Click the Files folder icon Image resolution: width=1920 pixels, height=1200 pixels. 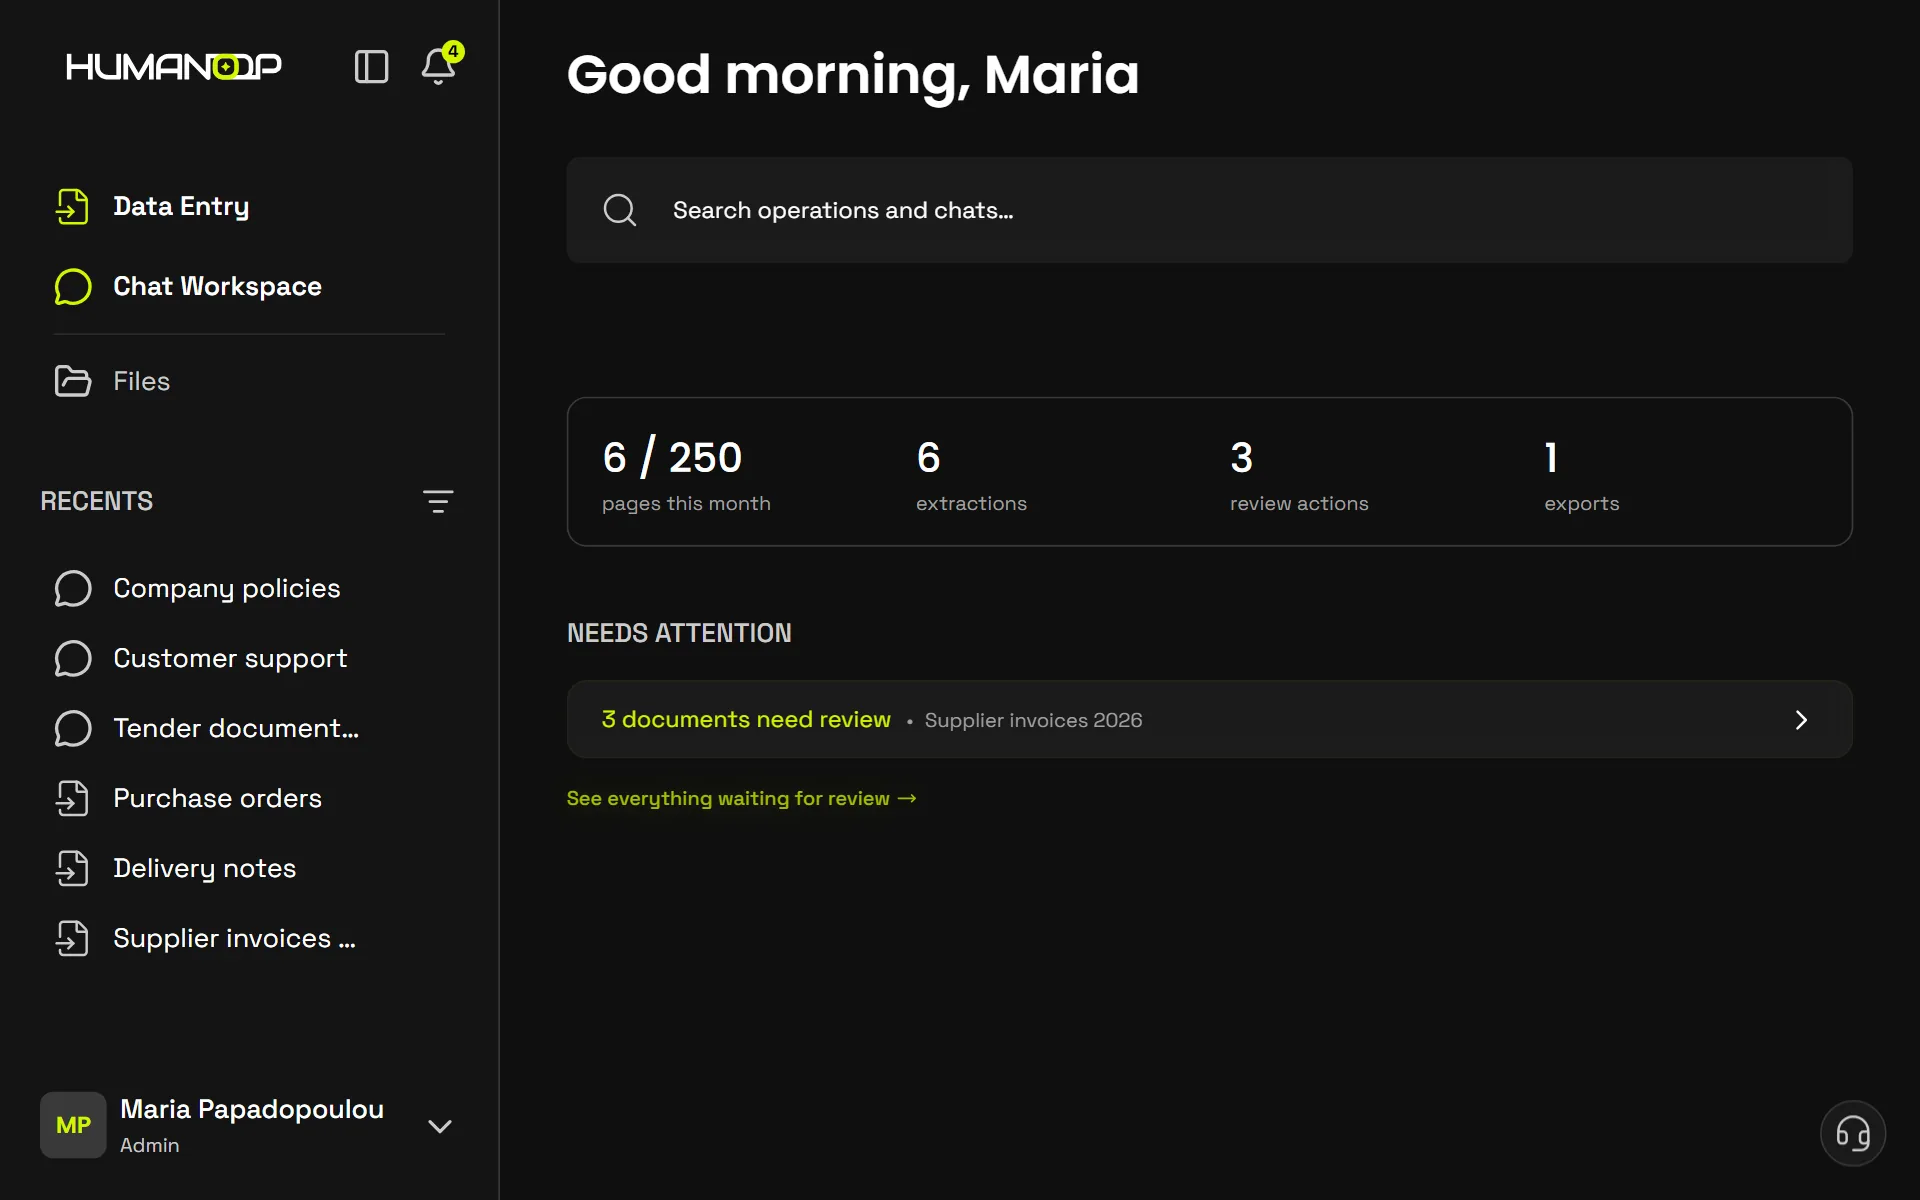pyautogui.click(x=72, y=381)
